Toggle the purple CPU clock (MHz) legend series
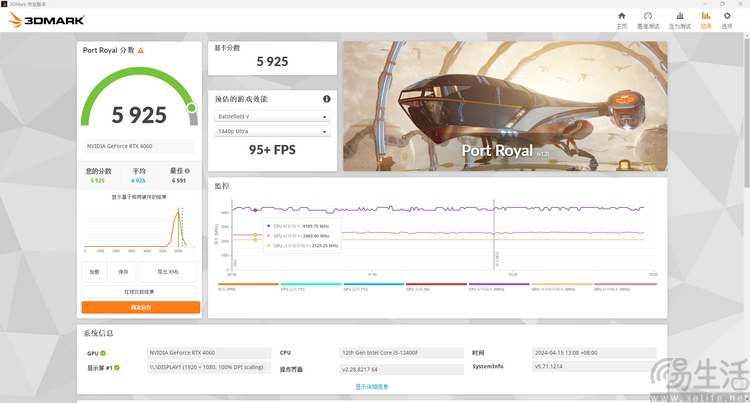The width and height of the screenshot is (750, 403). point(499,287)
